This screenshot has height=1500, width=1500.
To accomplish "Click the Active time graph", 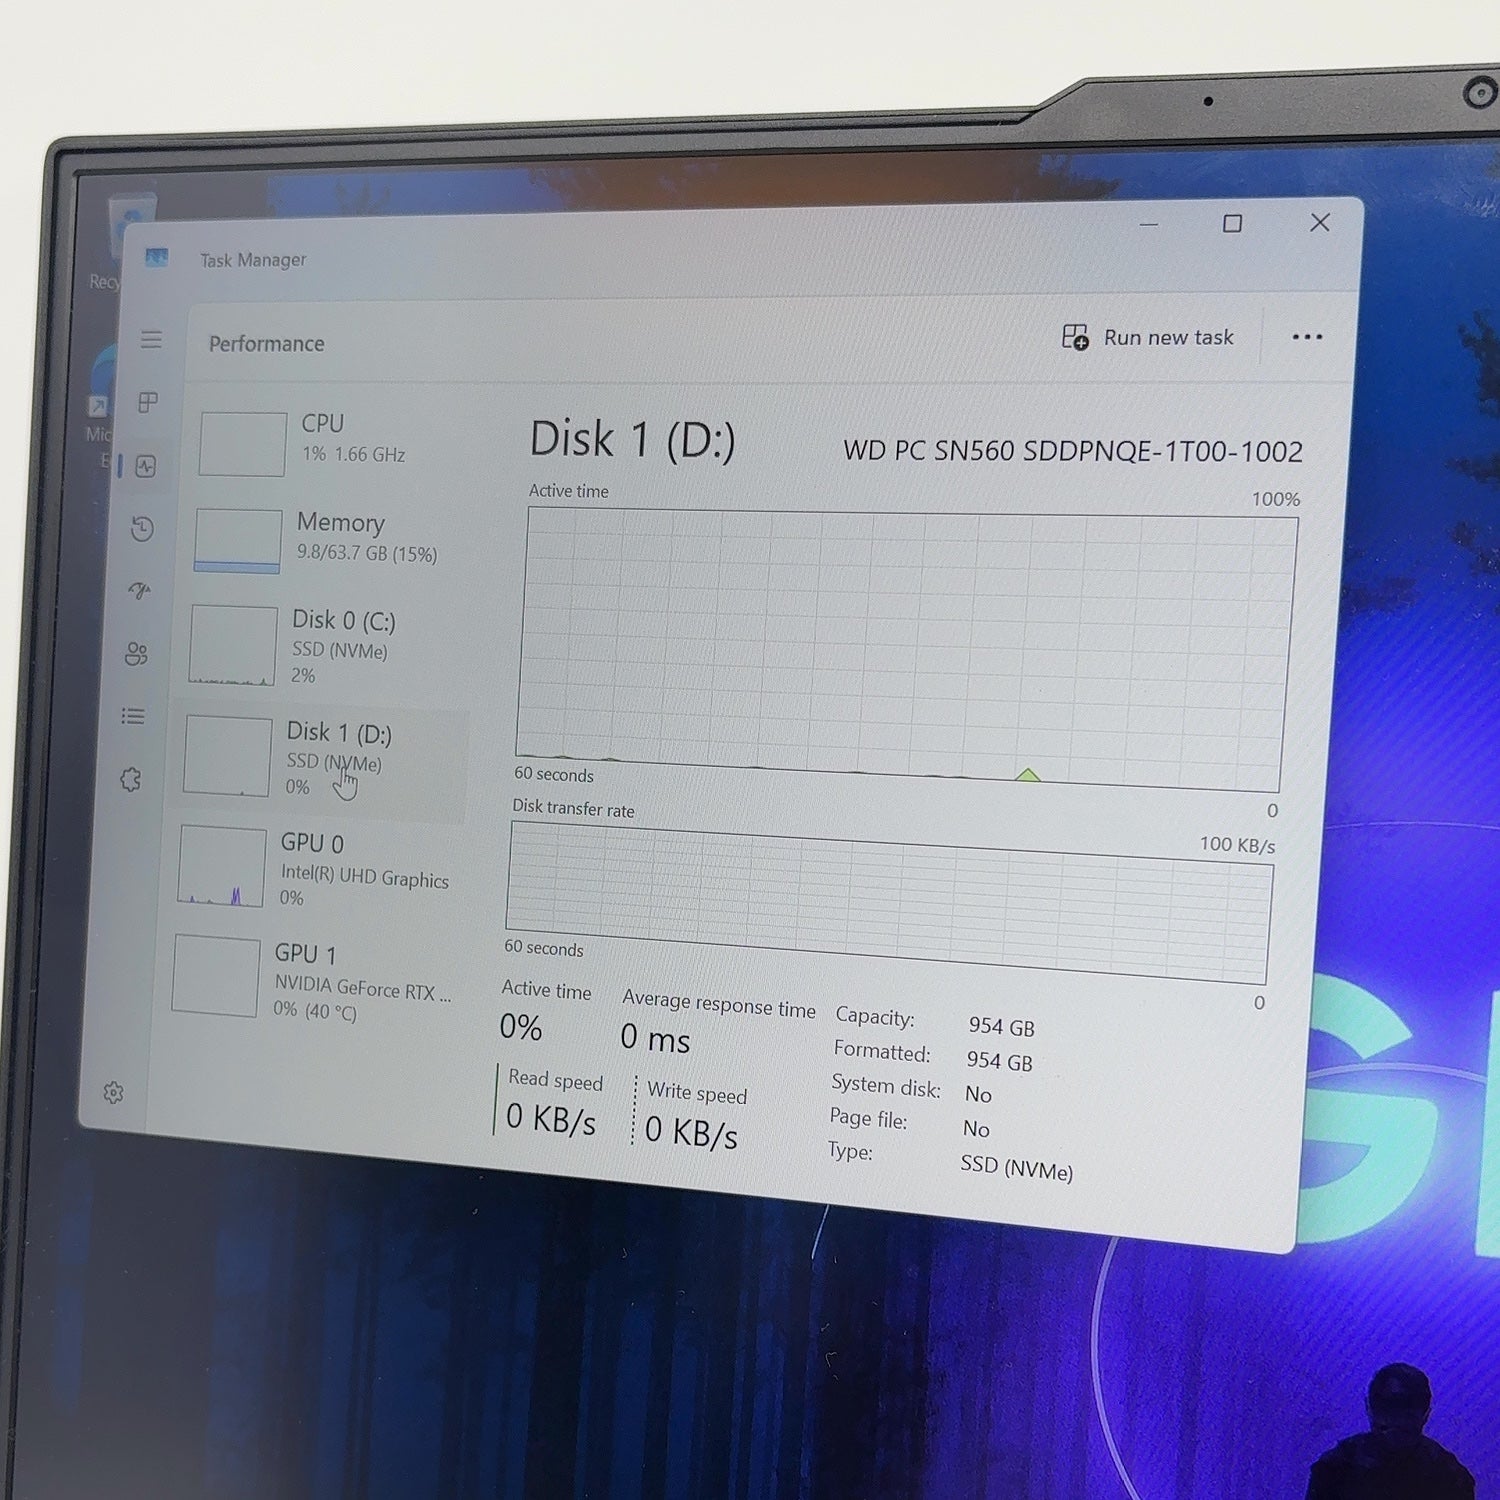I will 905,648.
